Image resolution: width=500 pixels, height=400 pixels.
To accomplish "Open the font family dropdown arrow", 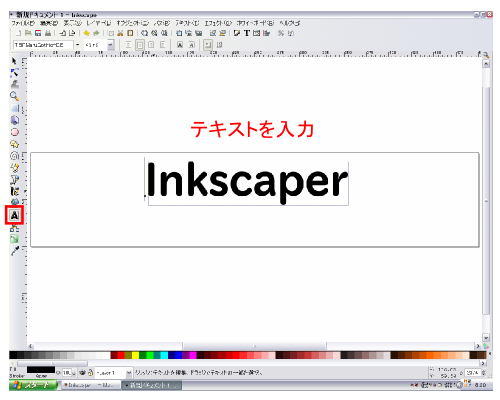I will (77, 45).
